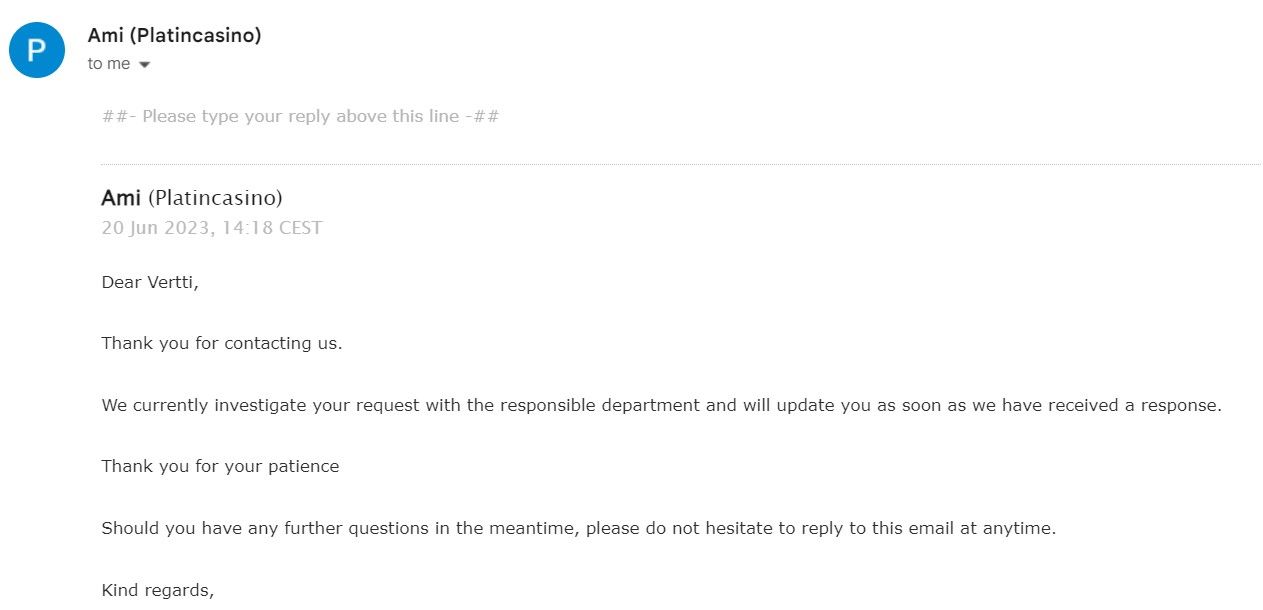Expand recipient details arrow next to "to me"
The width and height of the screenshot is (1263, 610).
(144, 65)
